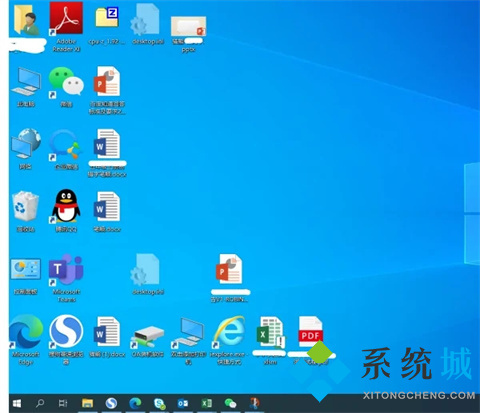Open WeChat from the taskbar
This screenshot has width=480, height=413.
[x=230, y=403]
